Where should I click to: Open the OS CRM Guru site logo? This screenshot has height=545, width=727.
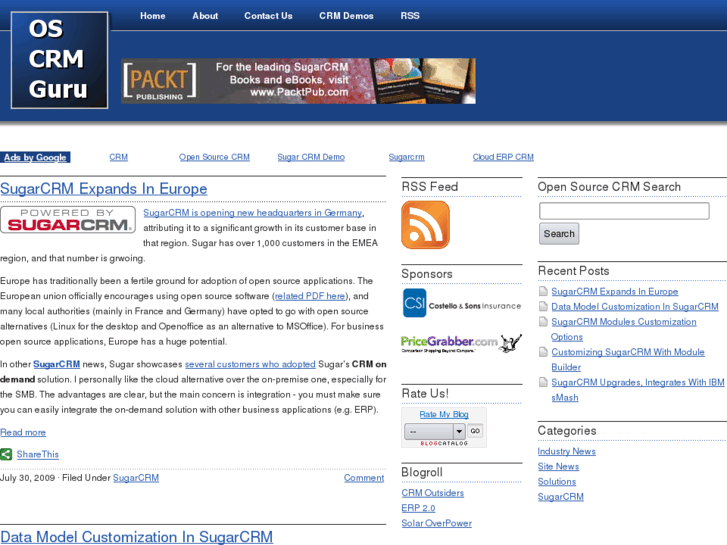point(59,60)
